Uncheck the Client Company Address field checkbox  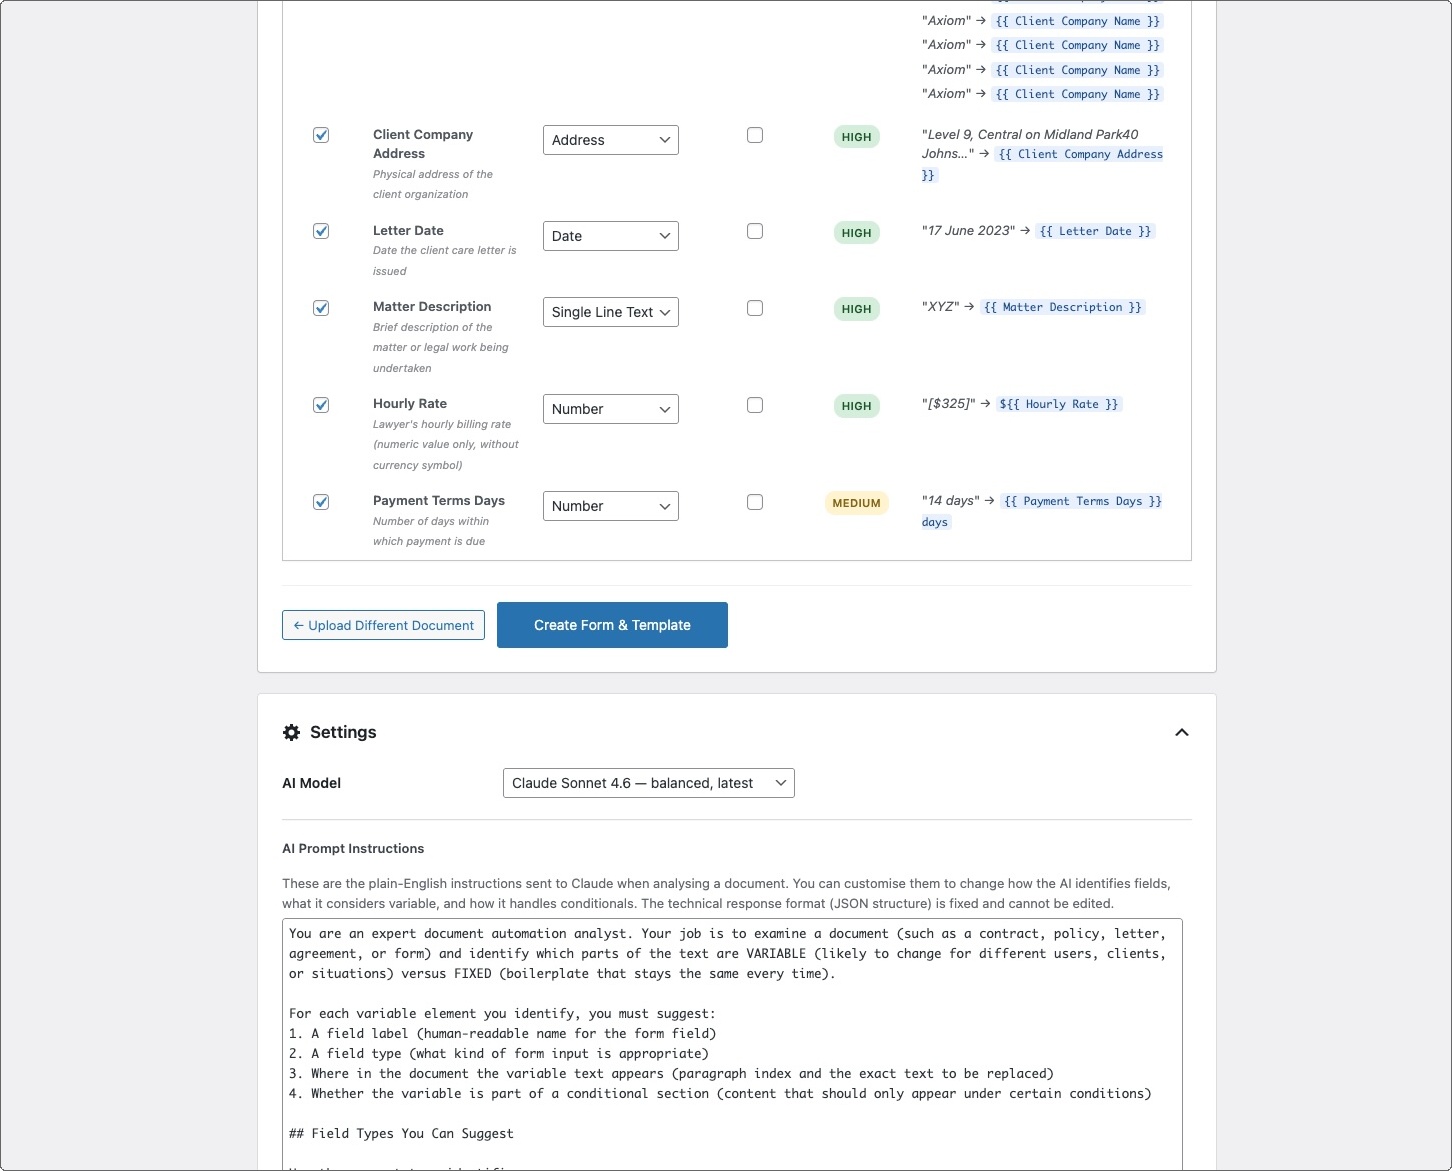[321, 135]
